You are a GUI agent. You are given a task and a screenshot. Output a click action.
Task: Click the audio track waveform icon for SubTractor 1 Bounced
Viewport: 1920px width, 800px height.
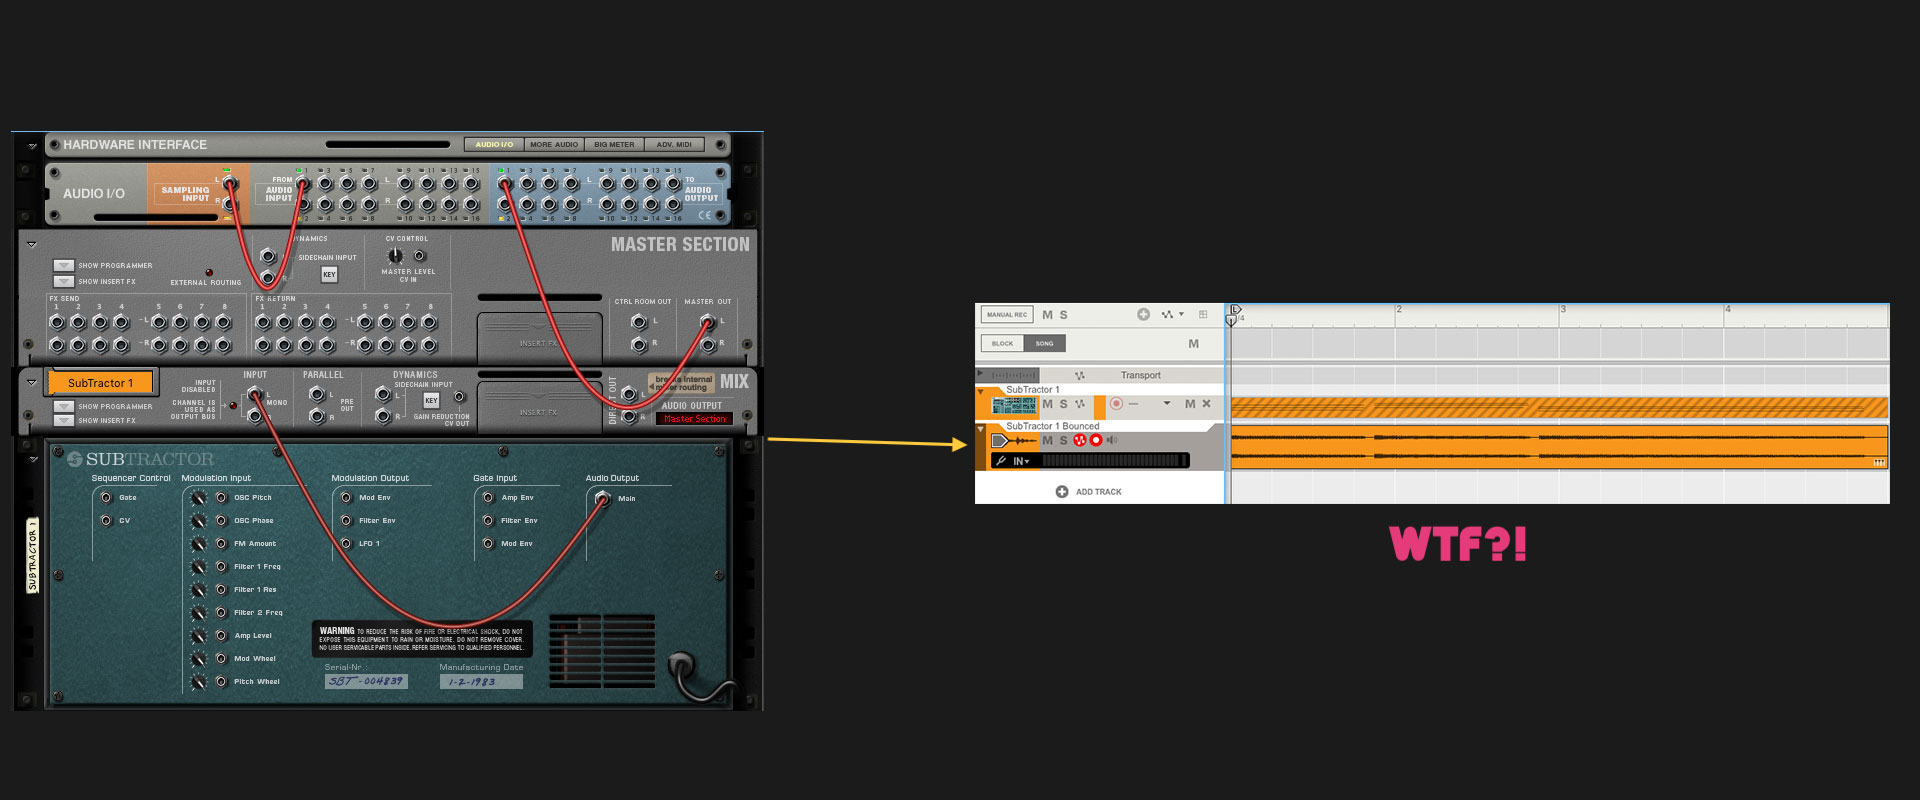pyautogui.click(x=1014, y=441)
